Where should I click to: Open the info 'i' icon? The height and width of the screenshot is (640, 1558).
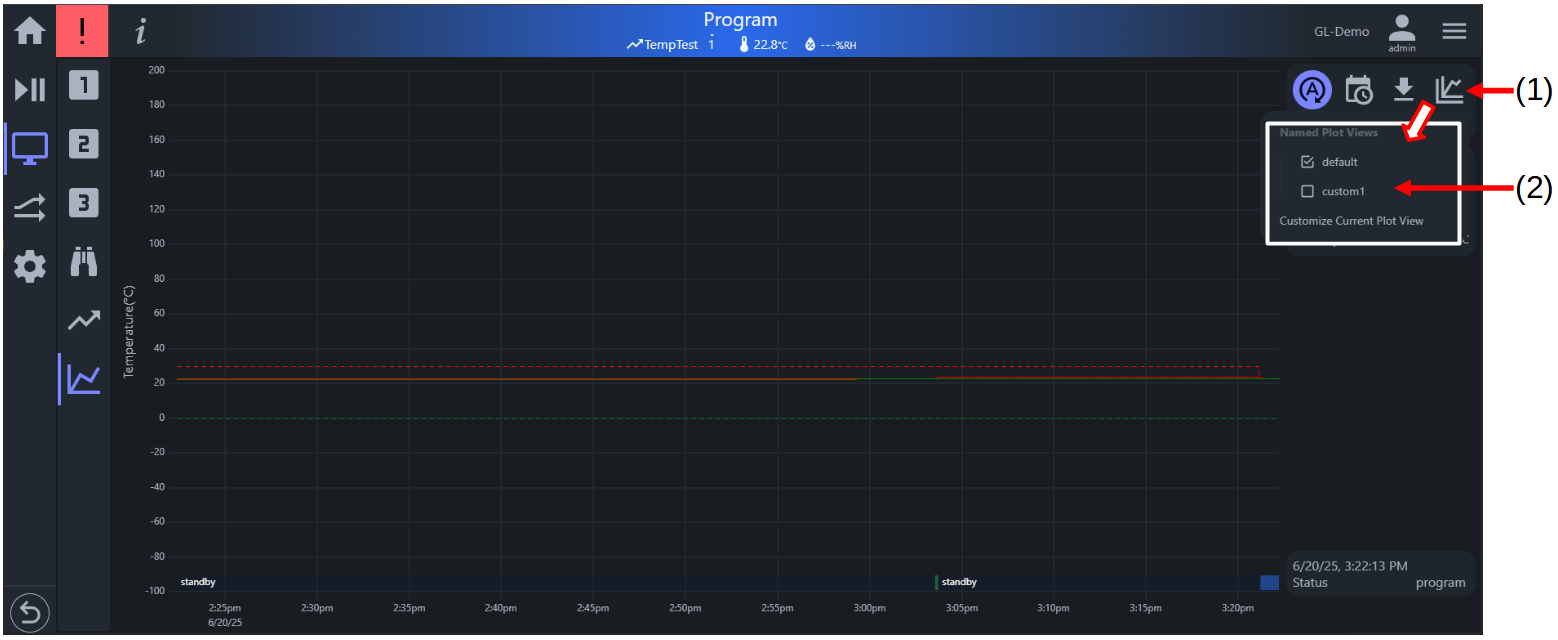141,32
